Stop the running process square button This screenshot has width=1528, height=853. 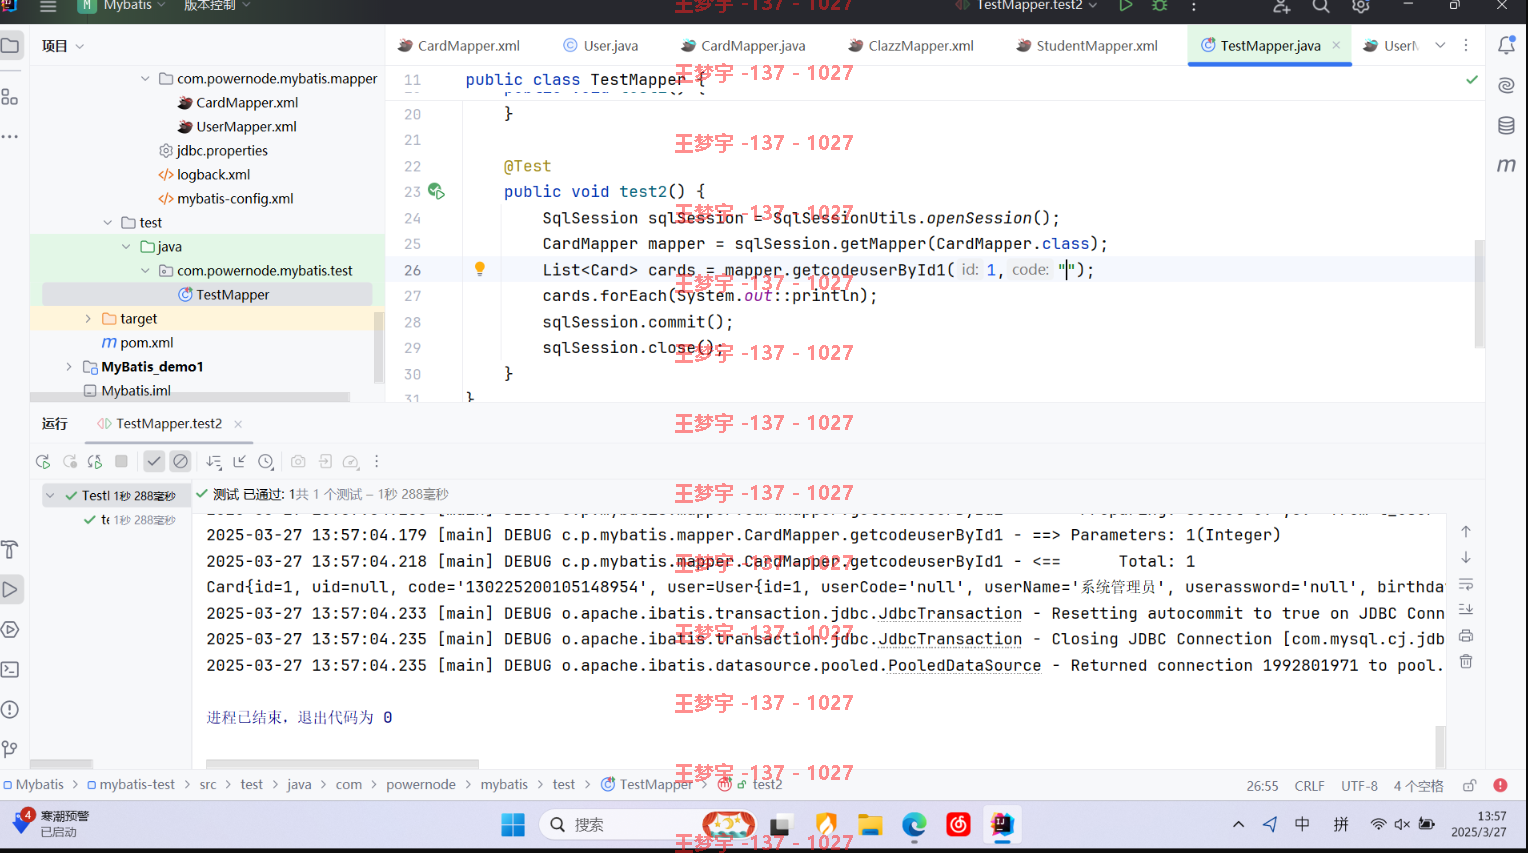121,461
